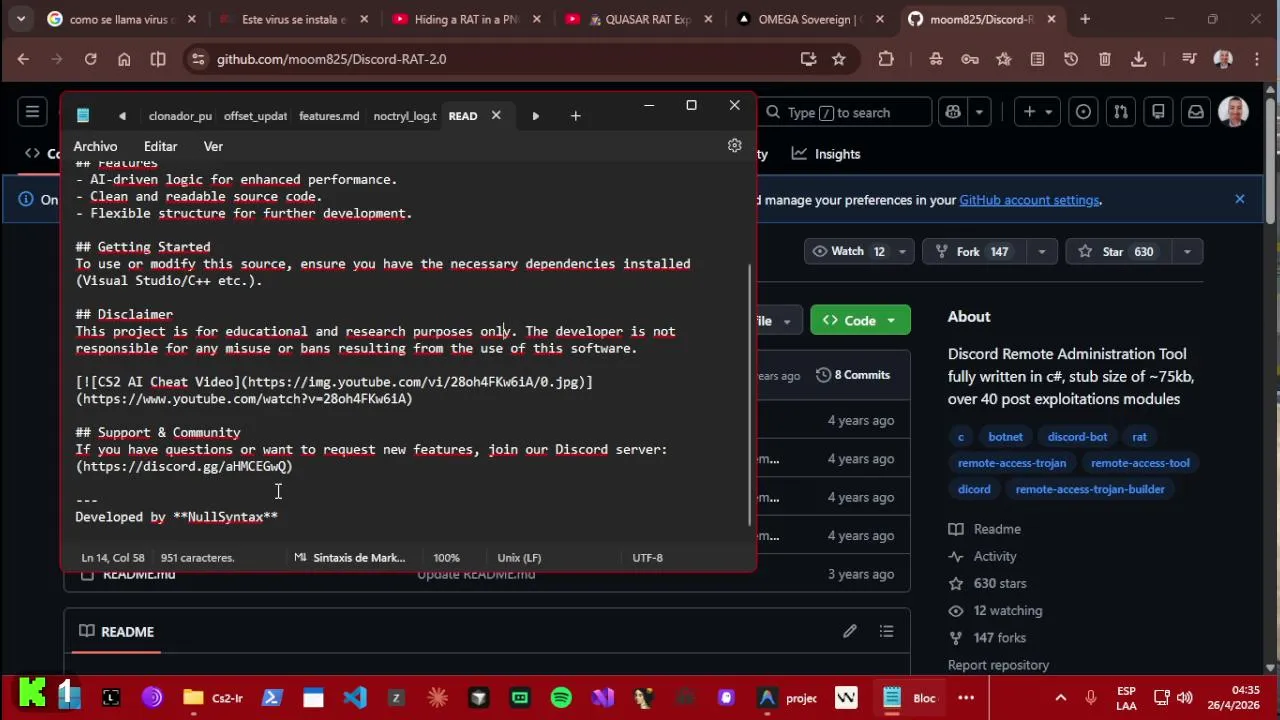Open Visual Studio Code from taskbar
1280x720 pixels.
tap(355, 697)
